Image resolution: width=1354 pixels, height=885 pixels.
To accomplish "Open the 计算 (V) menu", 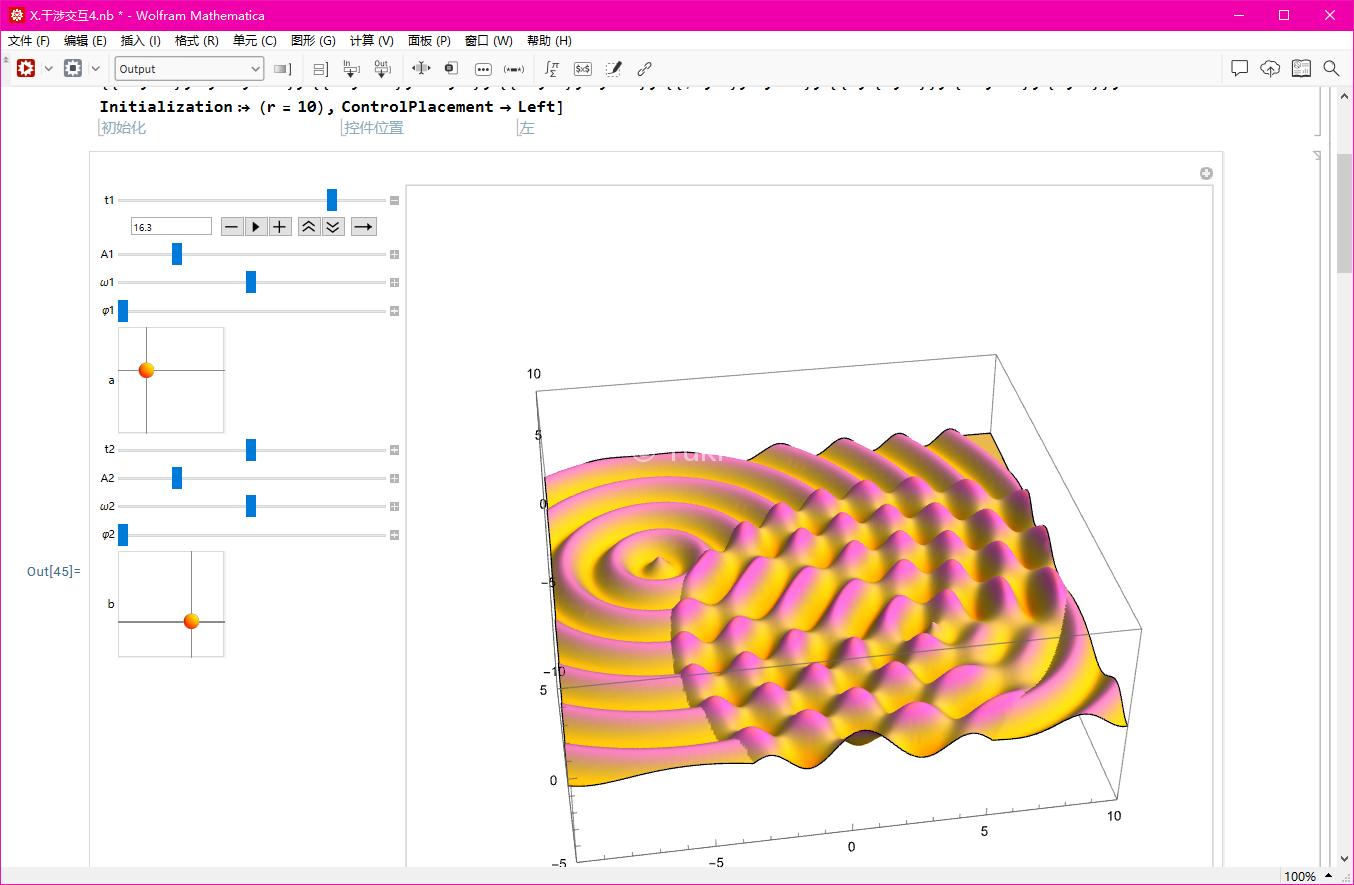I will tap(371, 41).
